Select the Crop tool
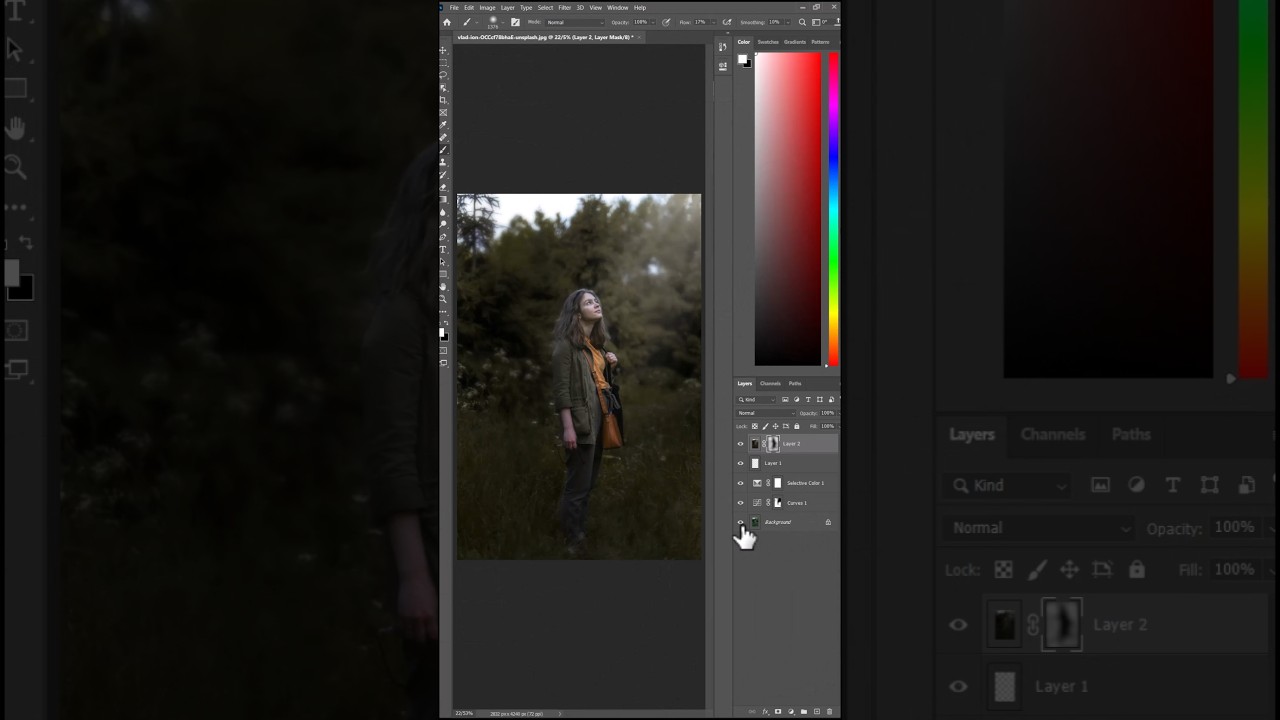Image resolution: width=1280 pixels, height=720 pixels. 444,100
